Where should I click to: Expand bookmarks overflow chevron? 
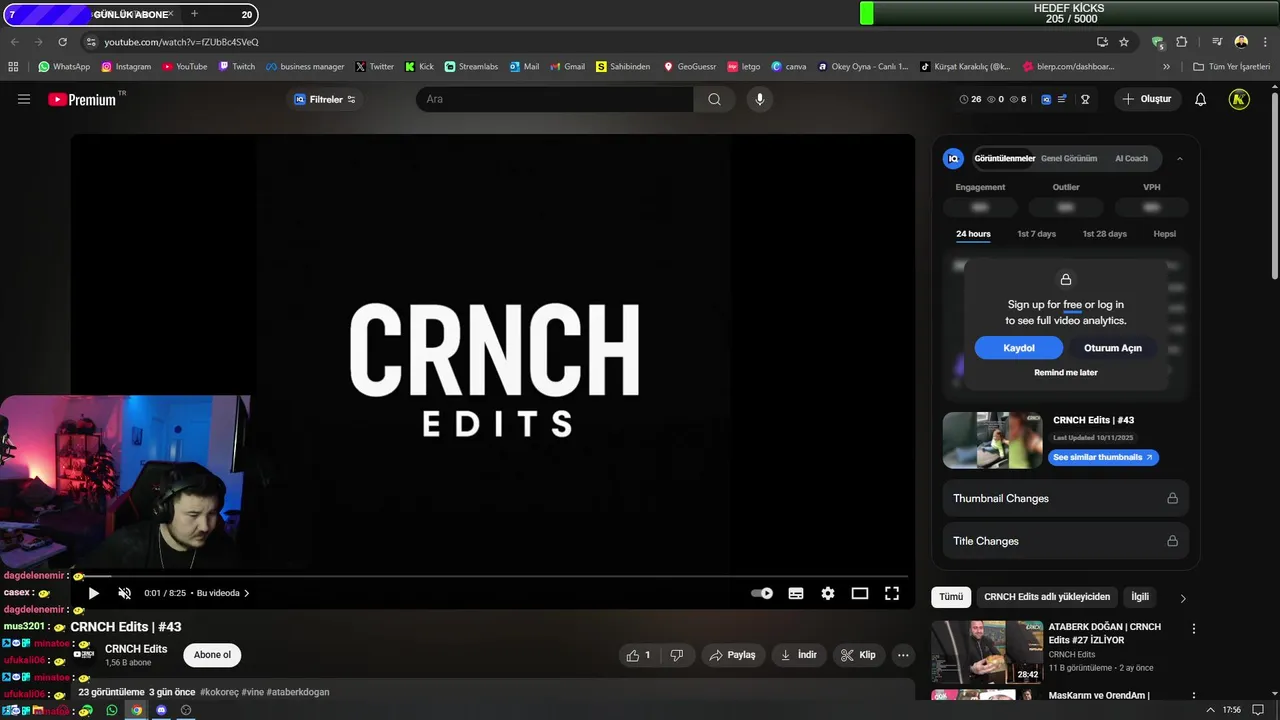coord(1166,67)
